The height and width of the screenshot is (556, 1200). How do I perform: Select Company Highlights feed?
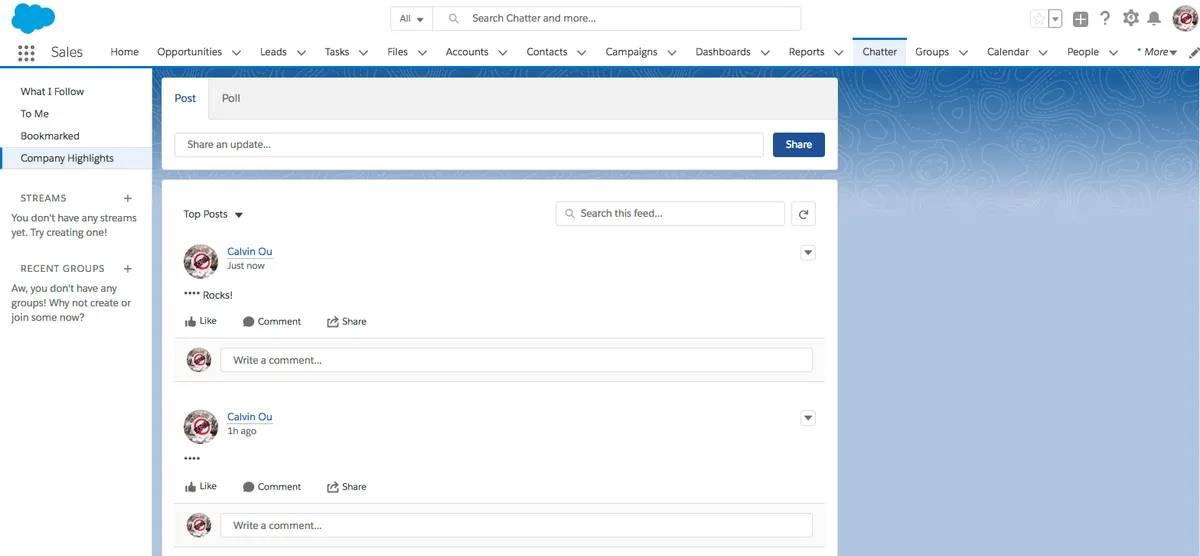(76, 158)
